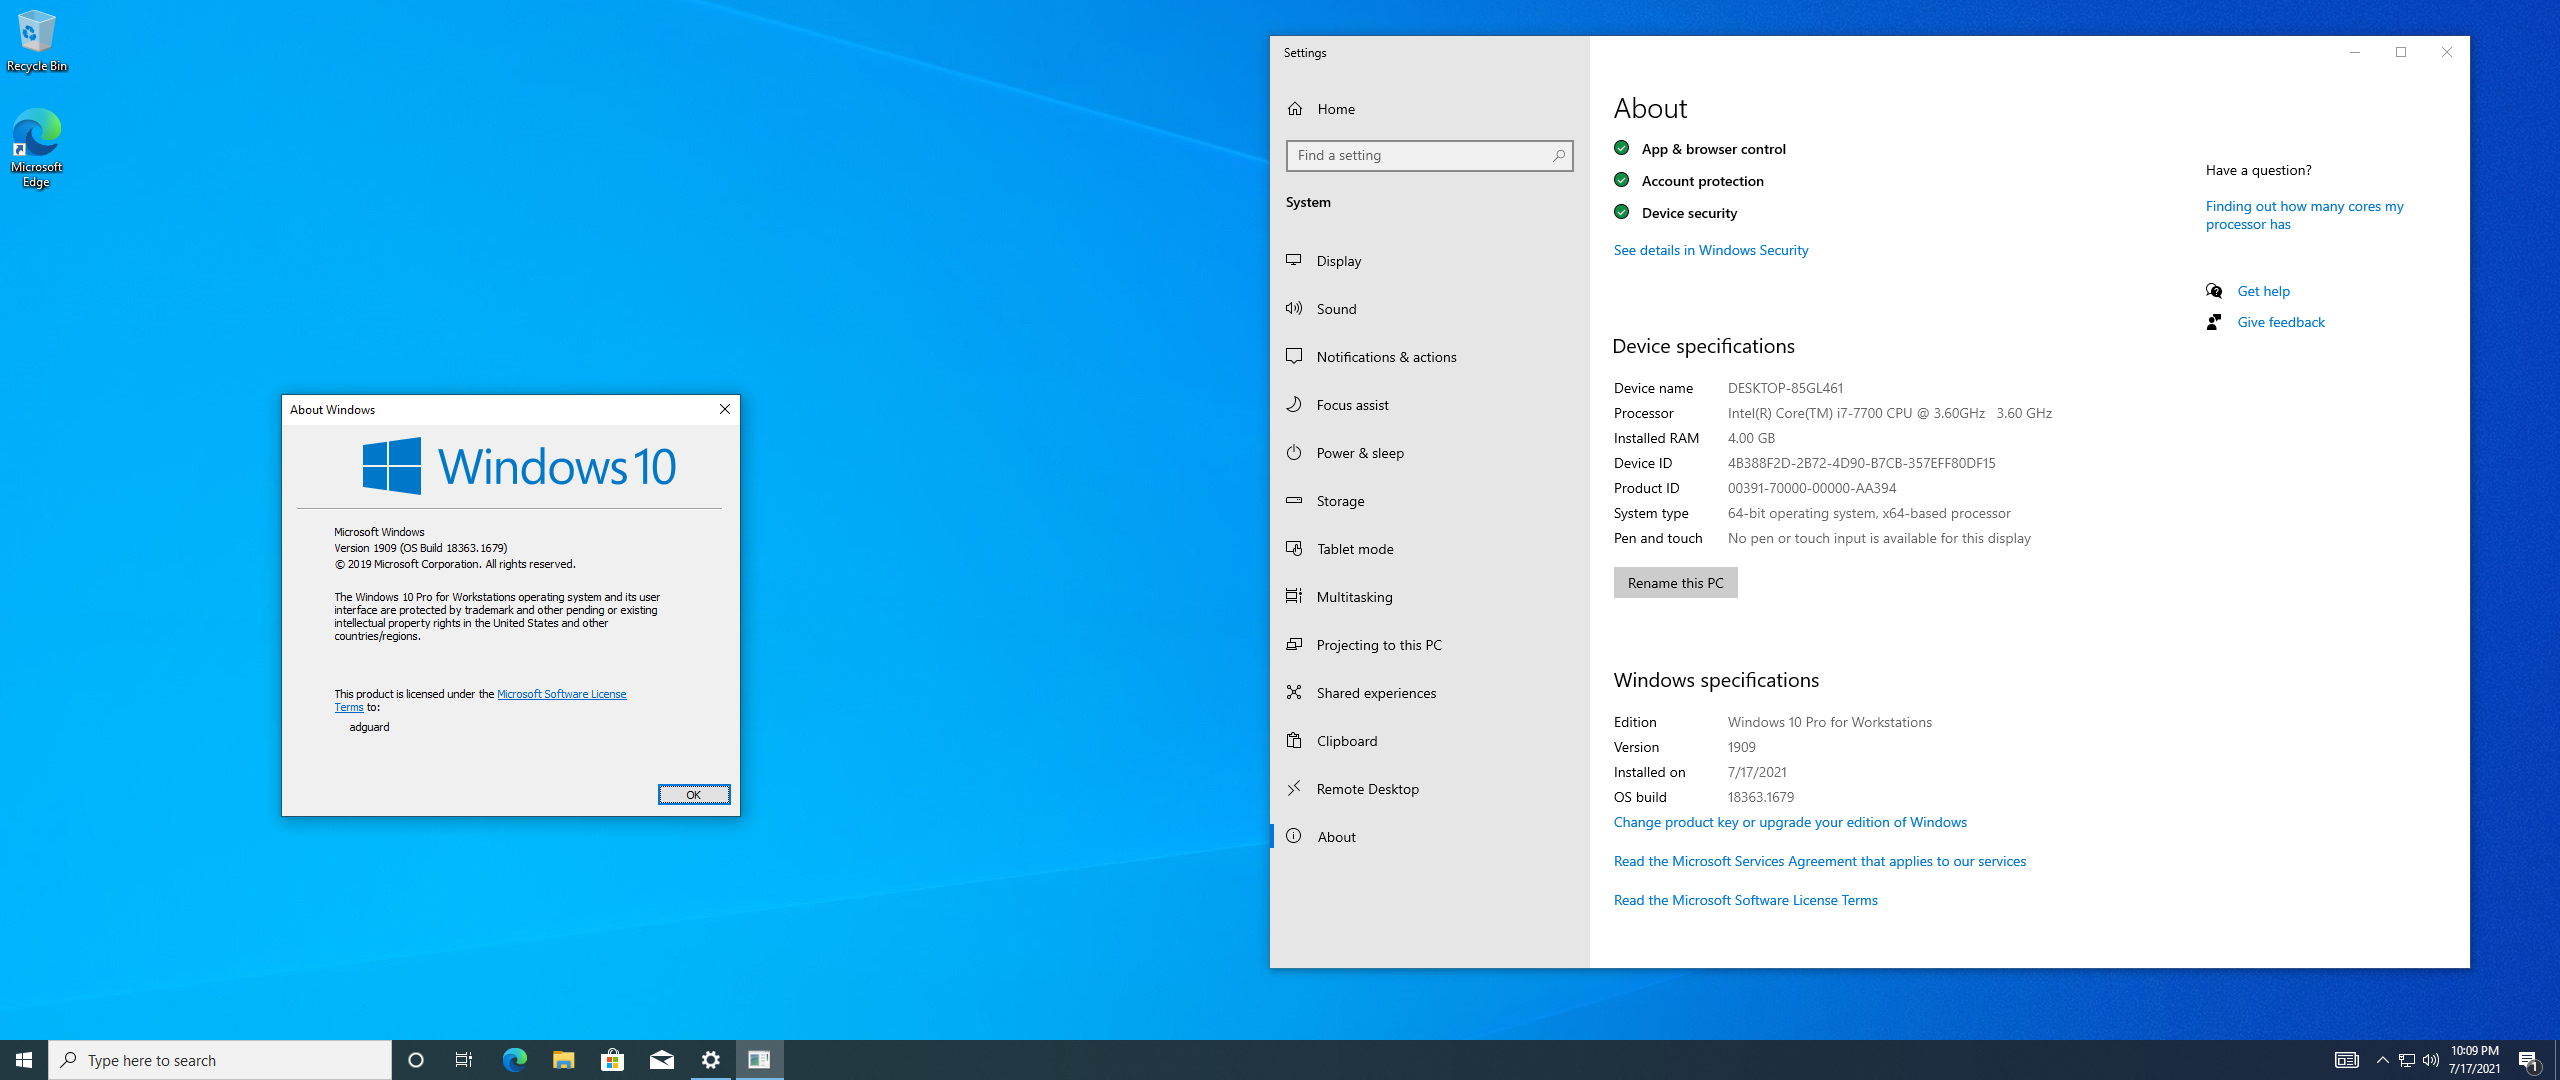The image size is (2560, 1080).
Task: Select Storage in sidebar
Action: 1429,501
